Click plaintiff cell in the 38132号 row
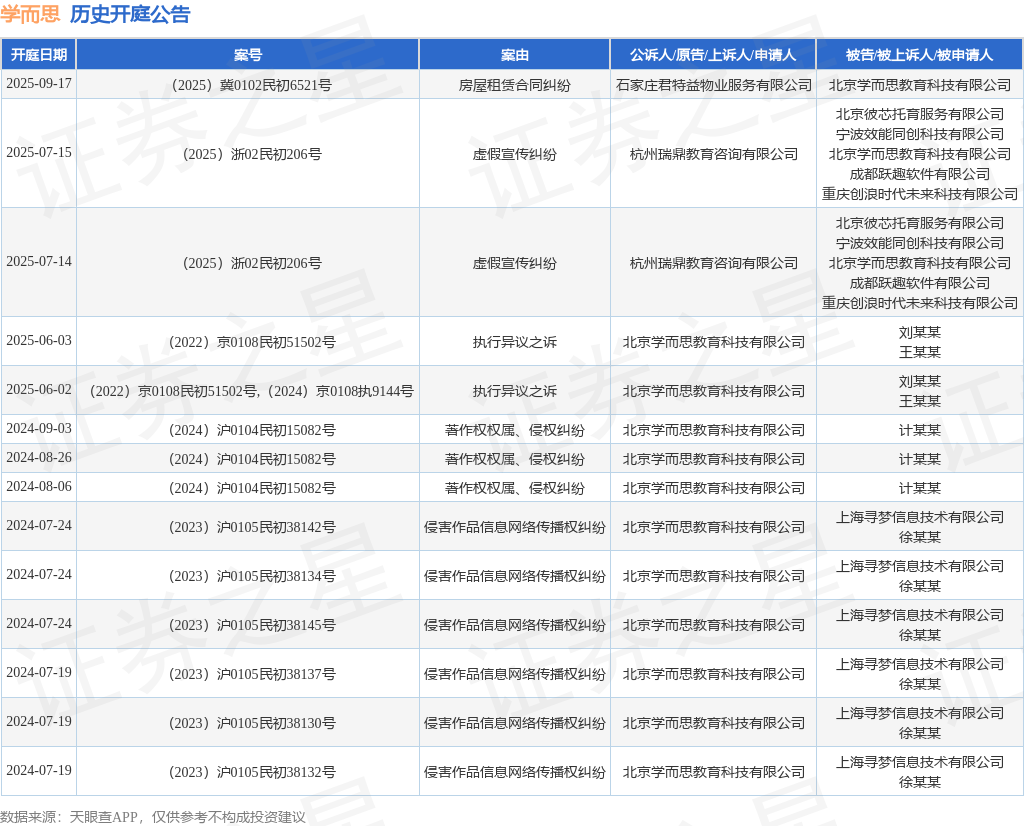1024x826 pixels. click(x=714, y=772)
